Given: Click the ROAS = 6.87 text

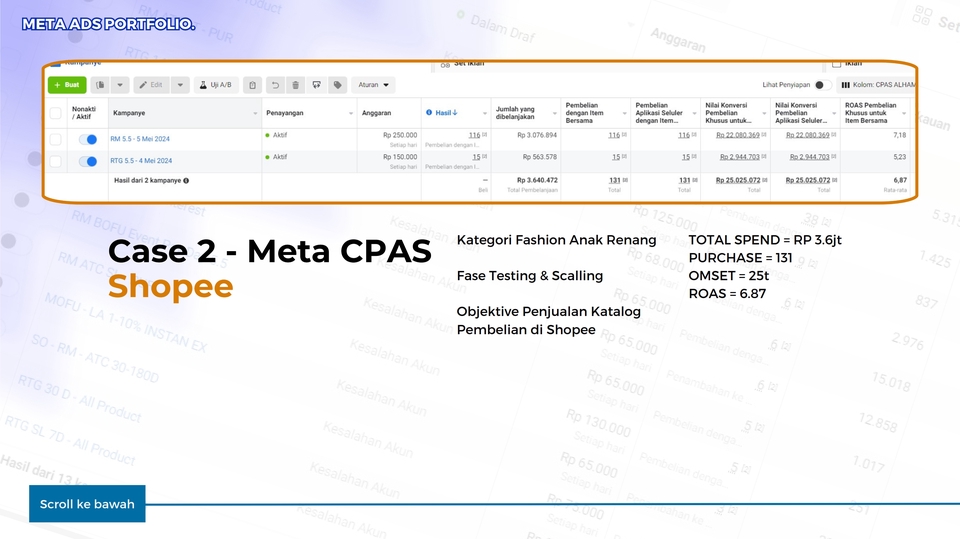Looking at the screenshot, I should (x=727, y=294).
